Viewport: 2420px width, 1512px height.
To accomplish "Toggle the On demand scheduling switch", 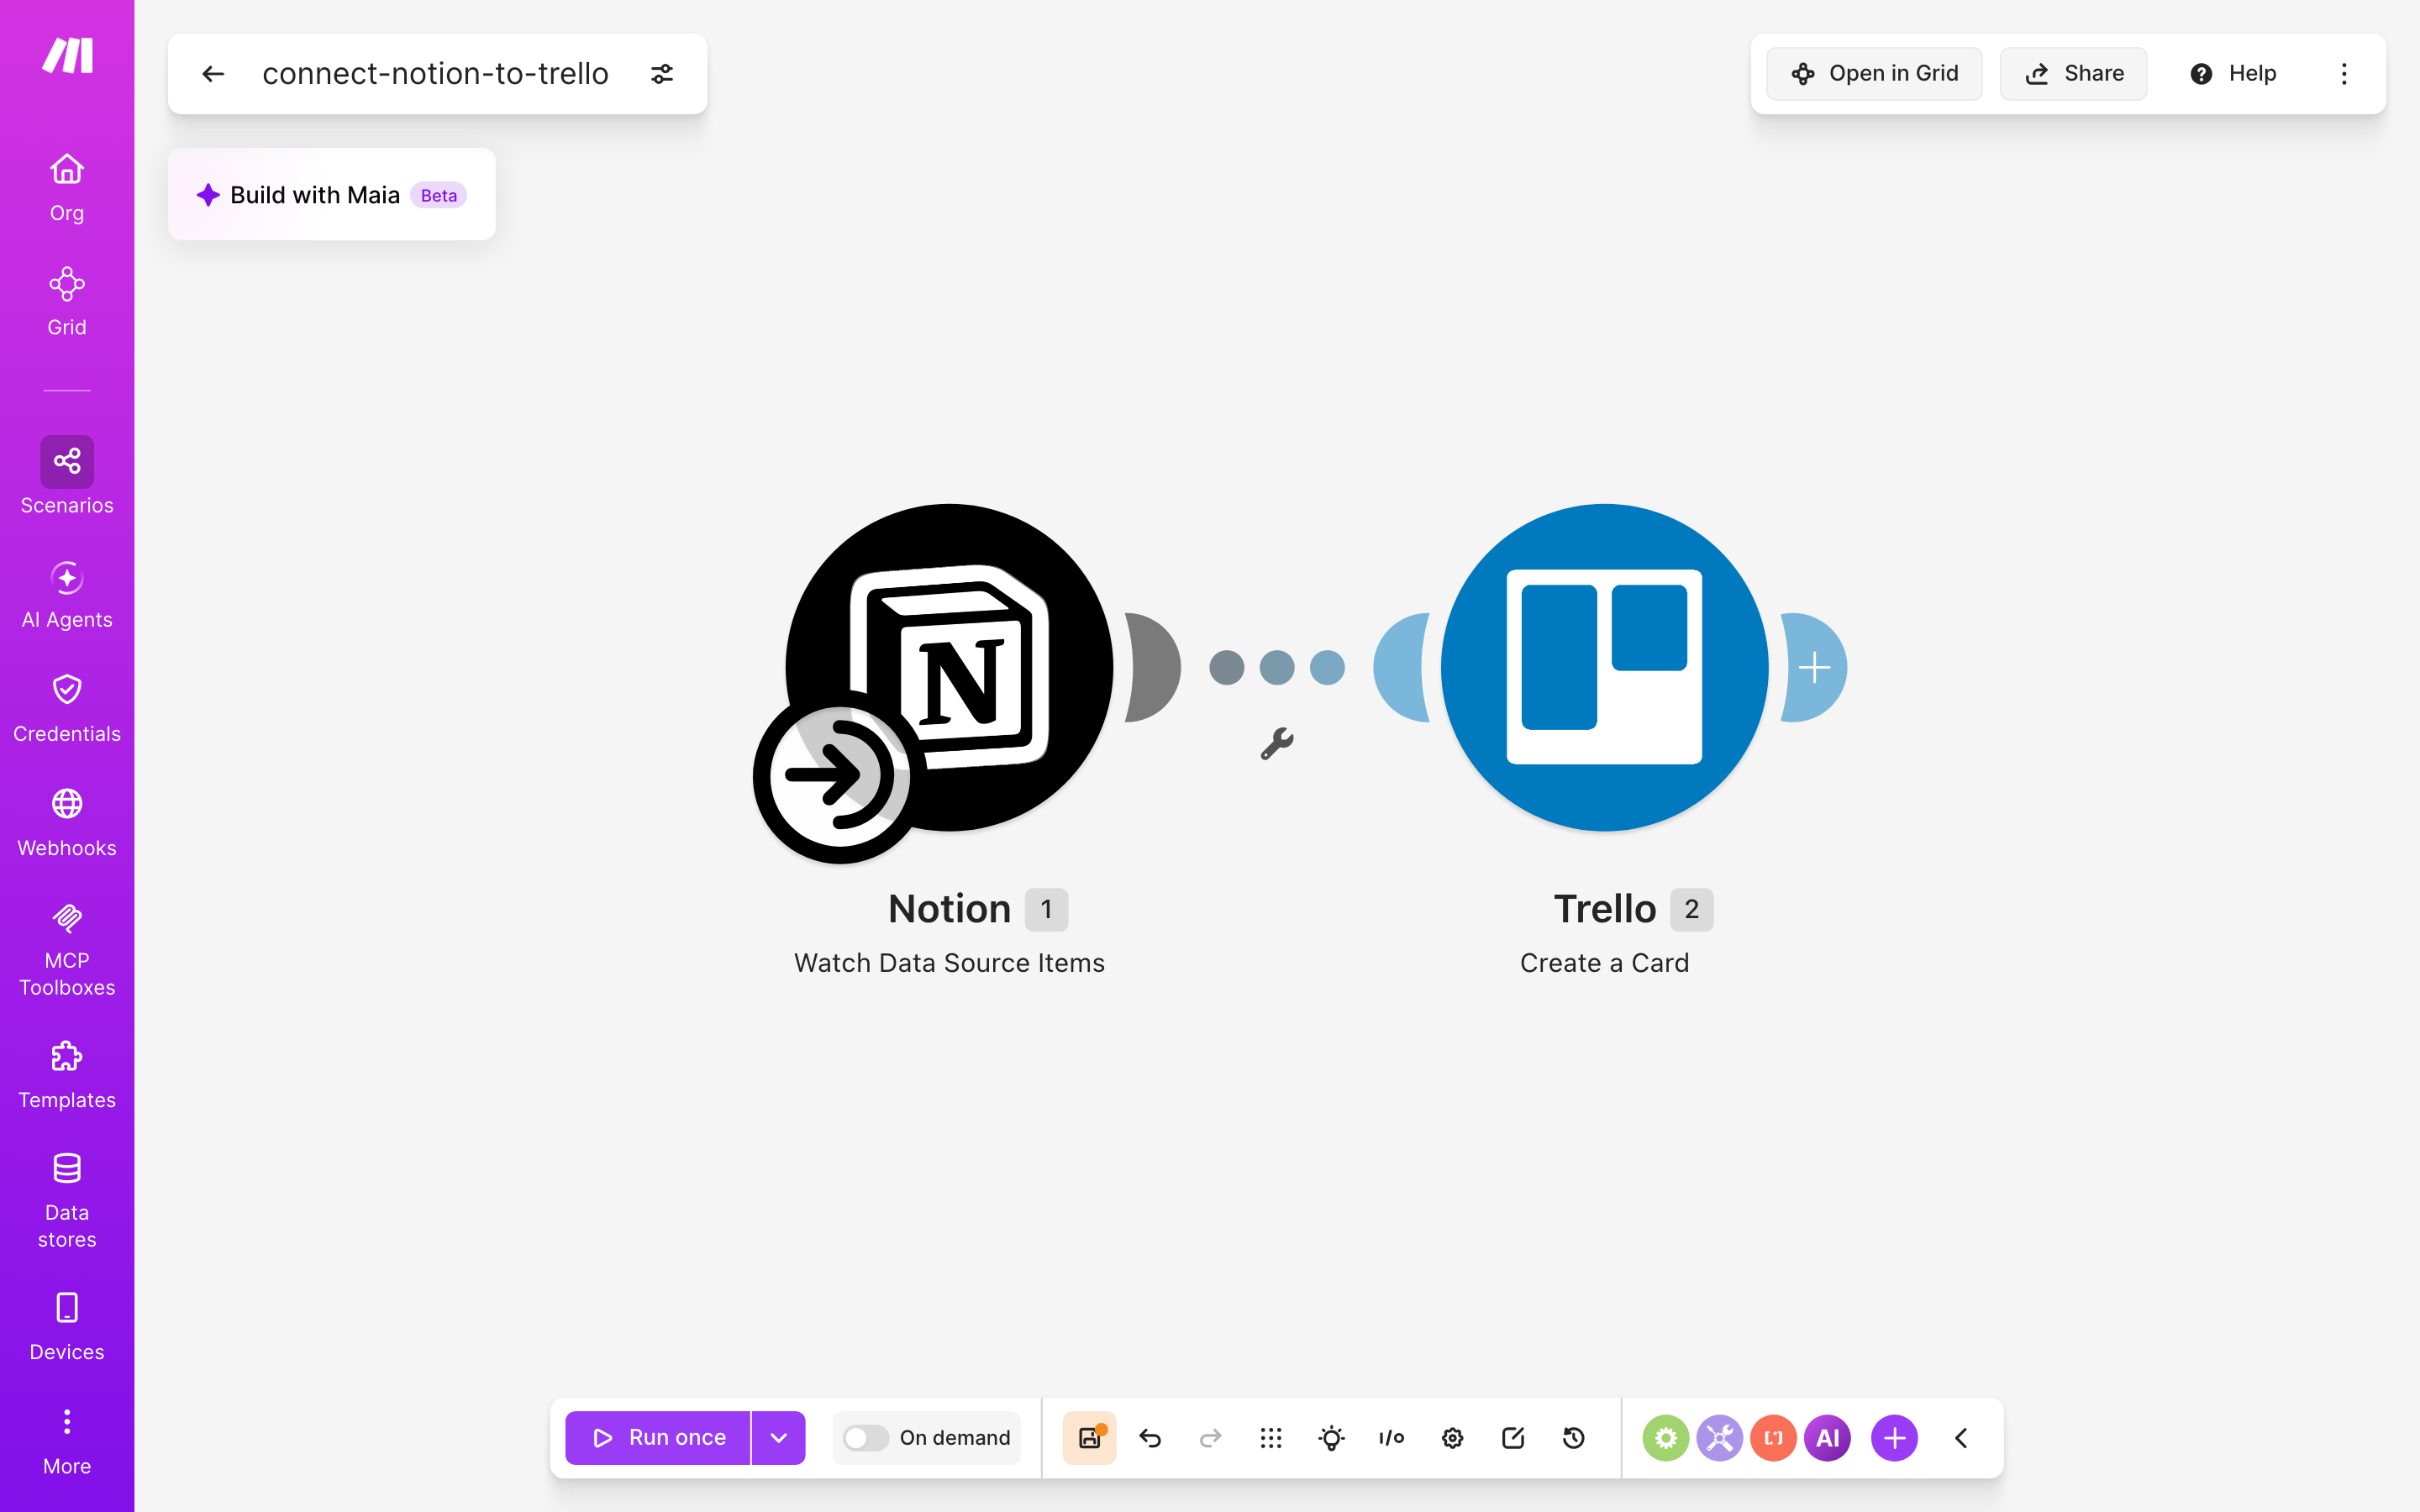I will tap(866, 1438).
